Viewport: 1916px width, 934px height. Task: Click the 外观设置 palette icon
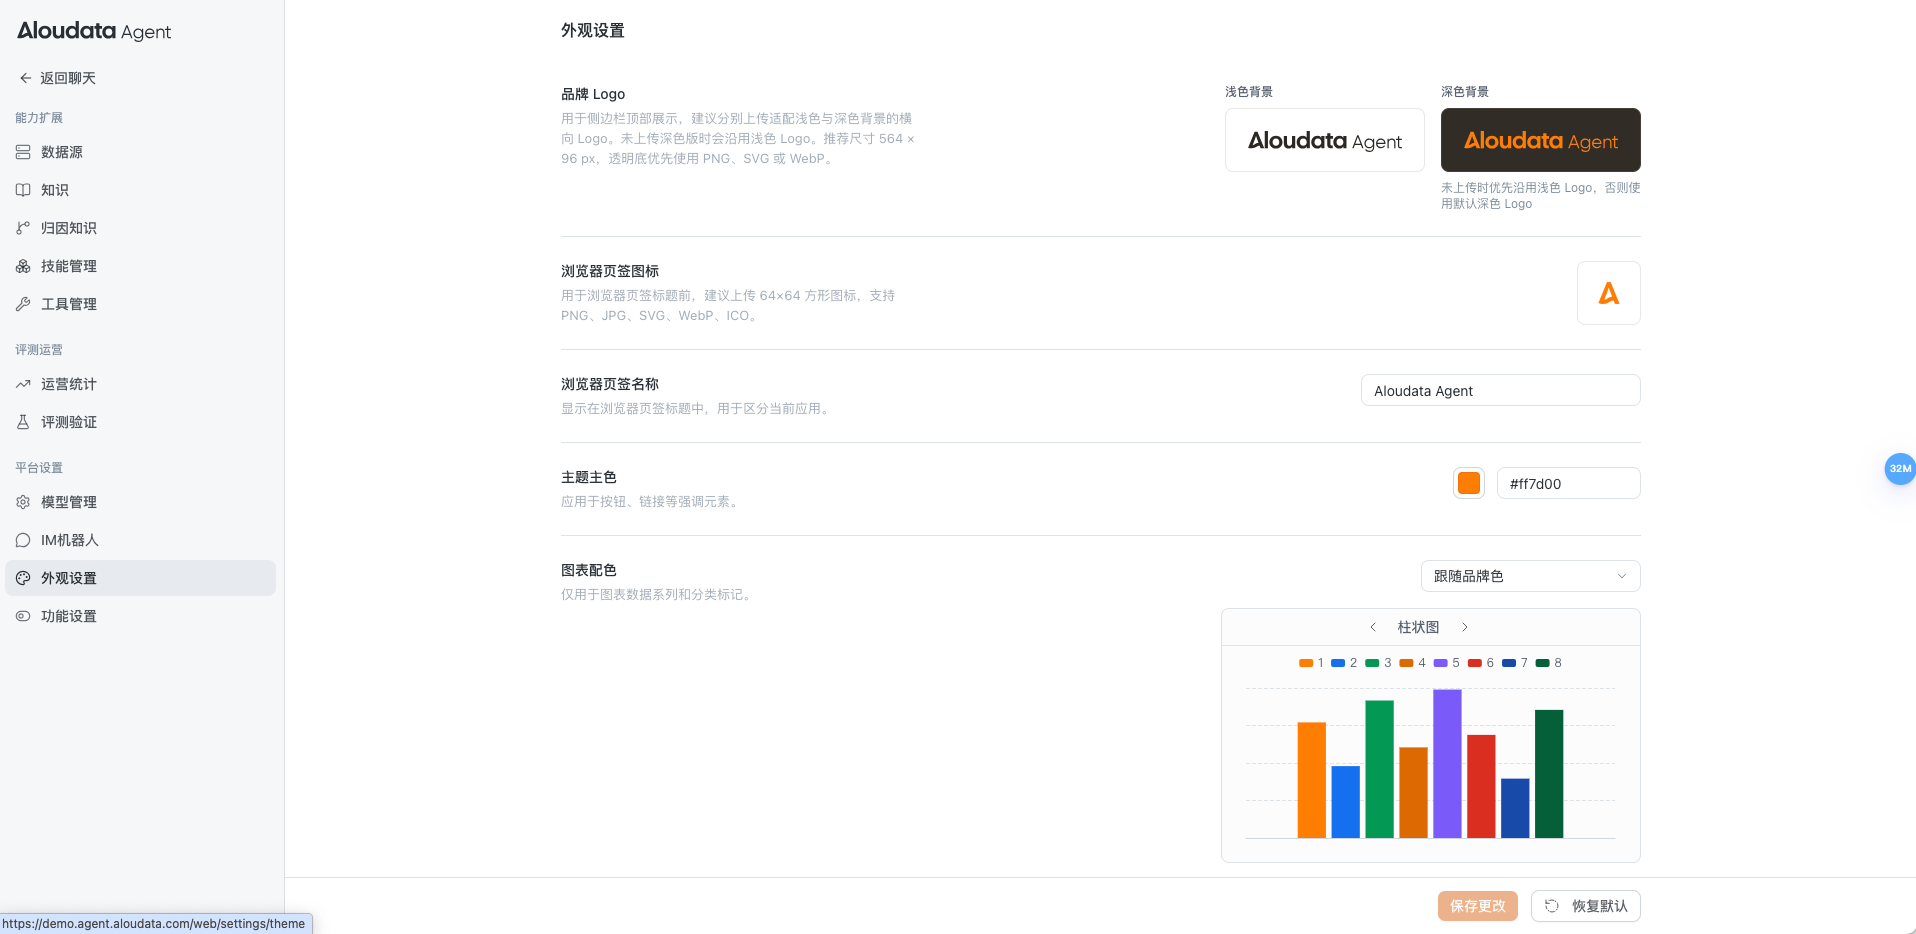click(x=23, y=578)
